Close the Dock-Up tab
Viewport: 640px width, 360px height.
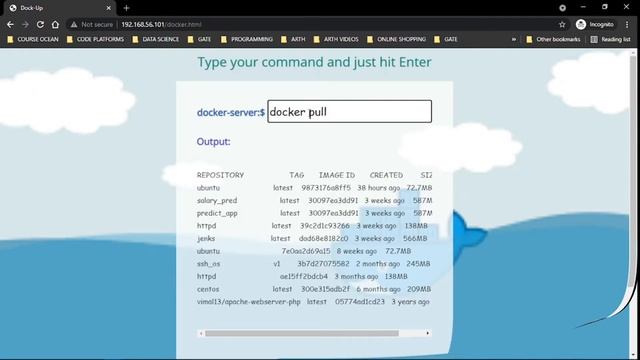[x=109, y=8]
